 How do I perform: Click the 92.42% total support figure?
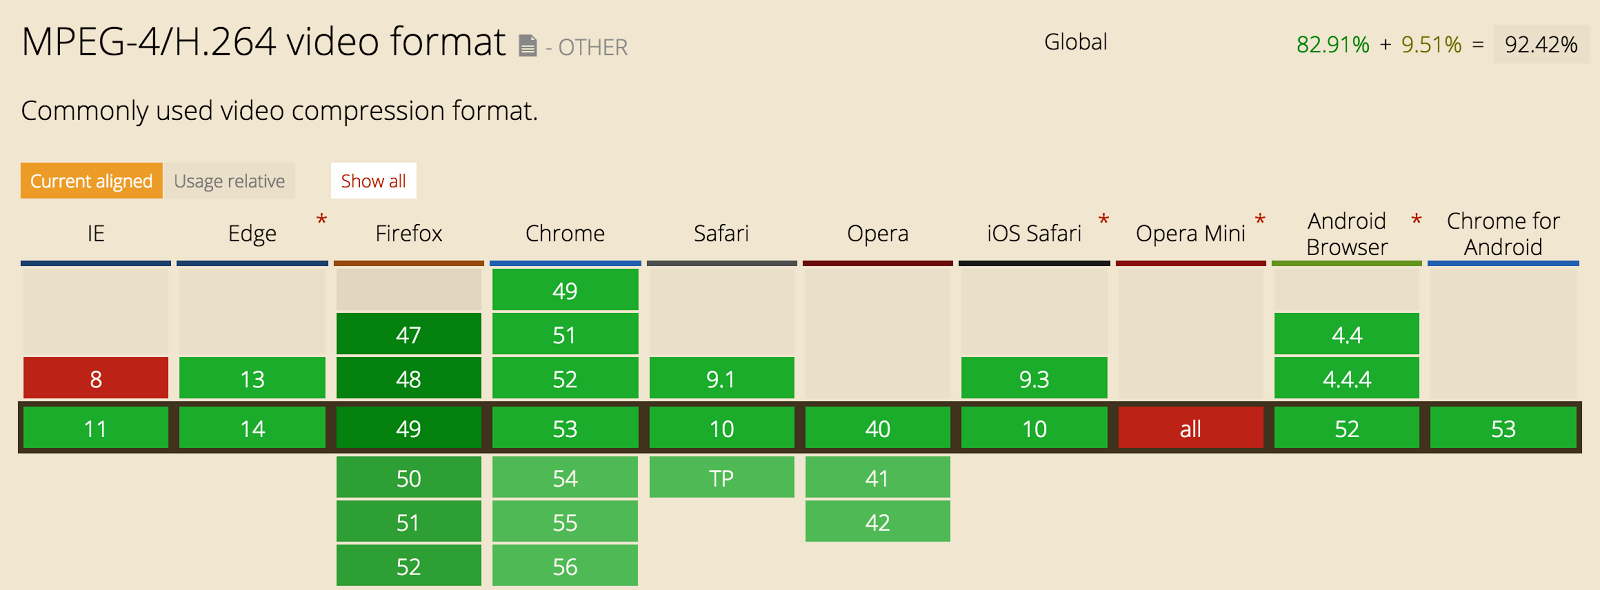(x=1540, y=45)
